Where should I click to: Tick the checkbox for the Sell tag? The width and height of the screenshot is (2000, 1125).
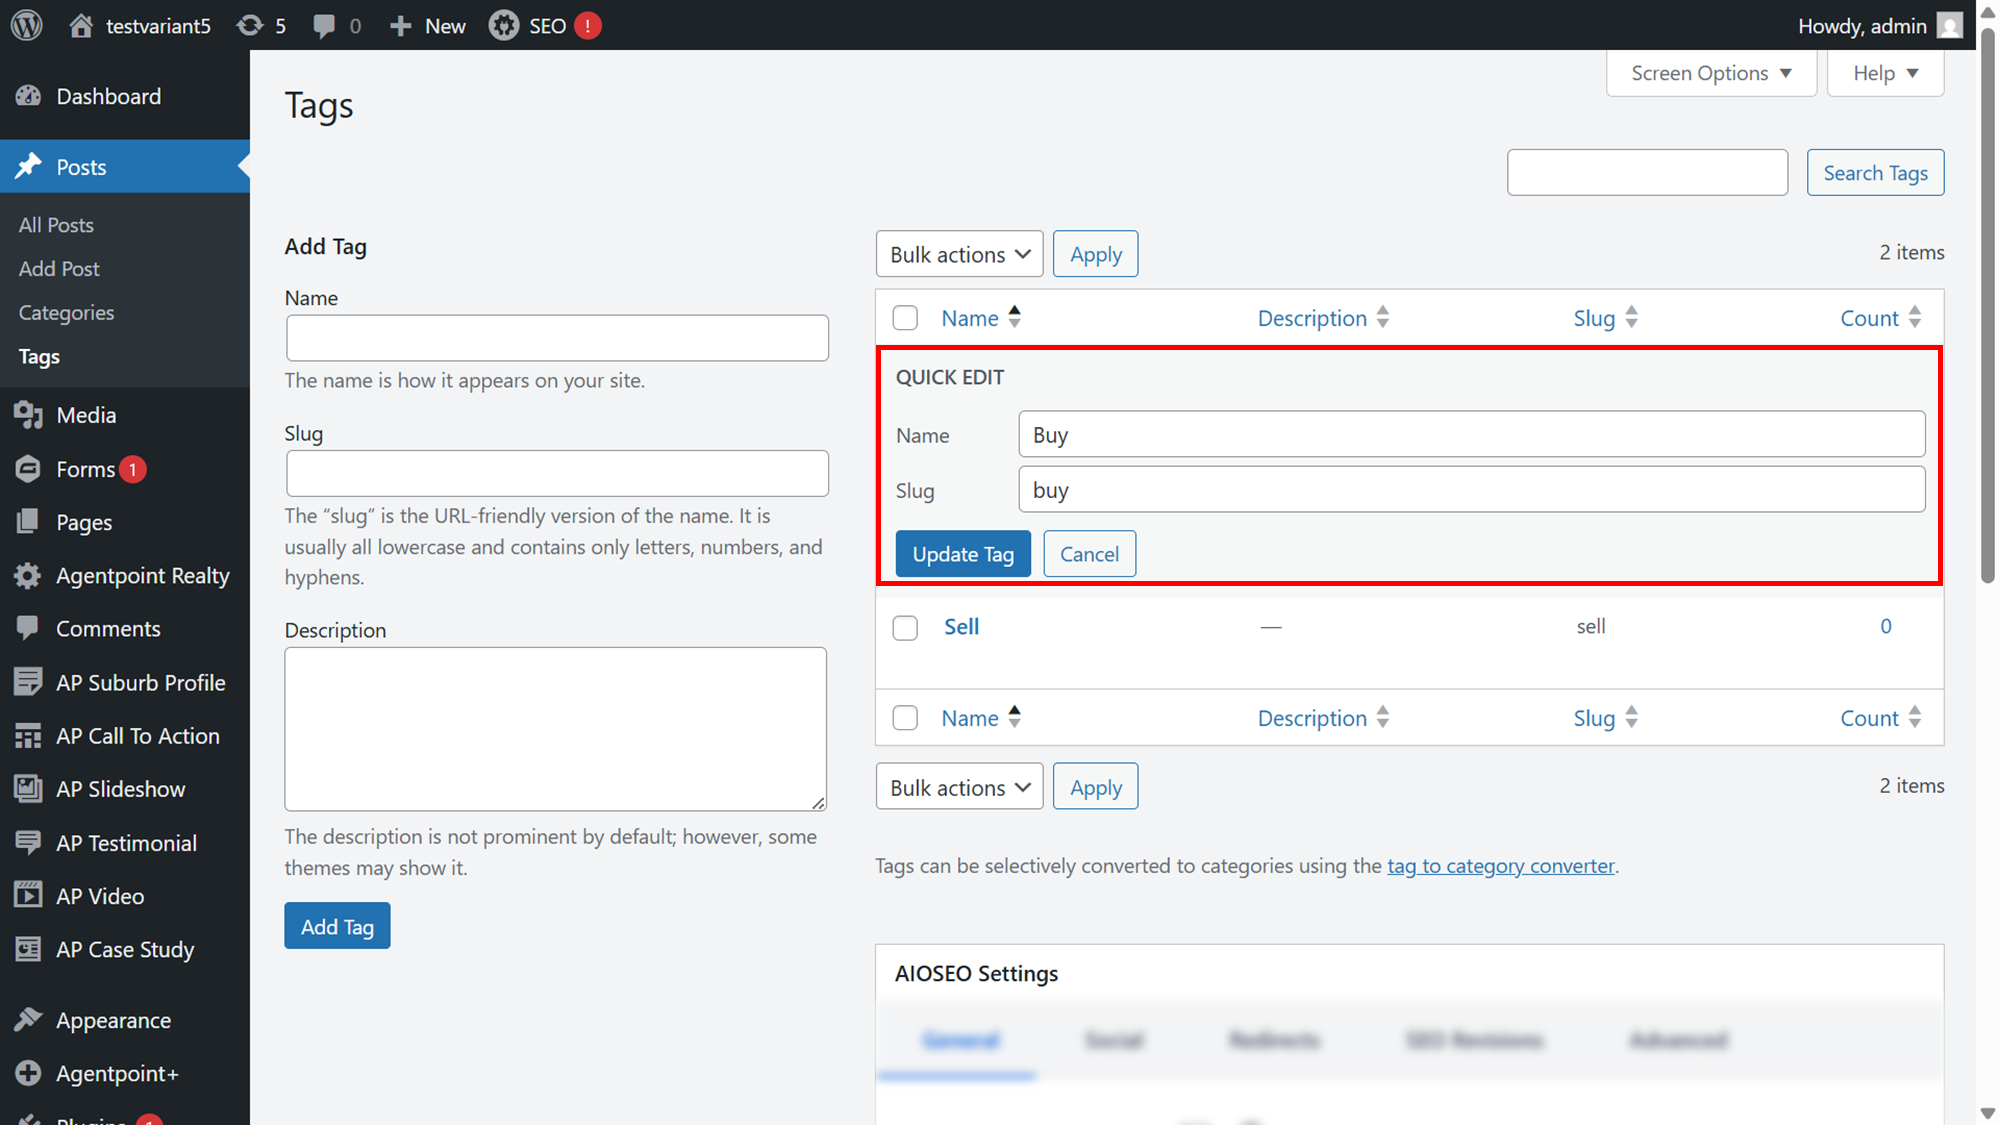click(905, 627)
